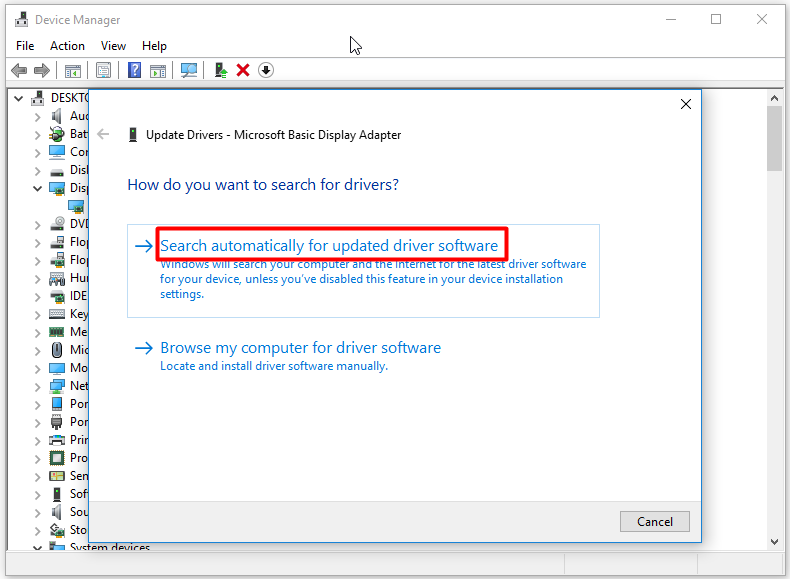Select the Computer icon in 'Cor' row
790x579 pixels.
[x=57, y=152]
